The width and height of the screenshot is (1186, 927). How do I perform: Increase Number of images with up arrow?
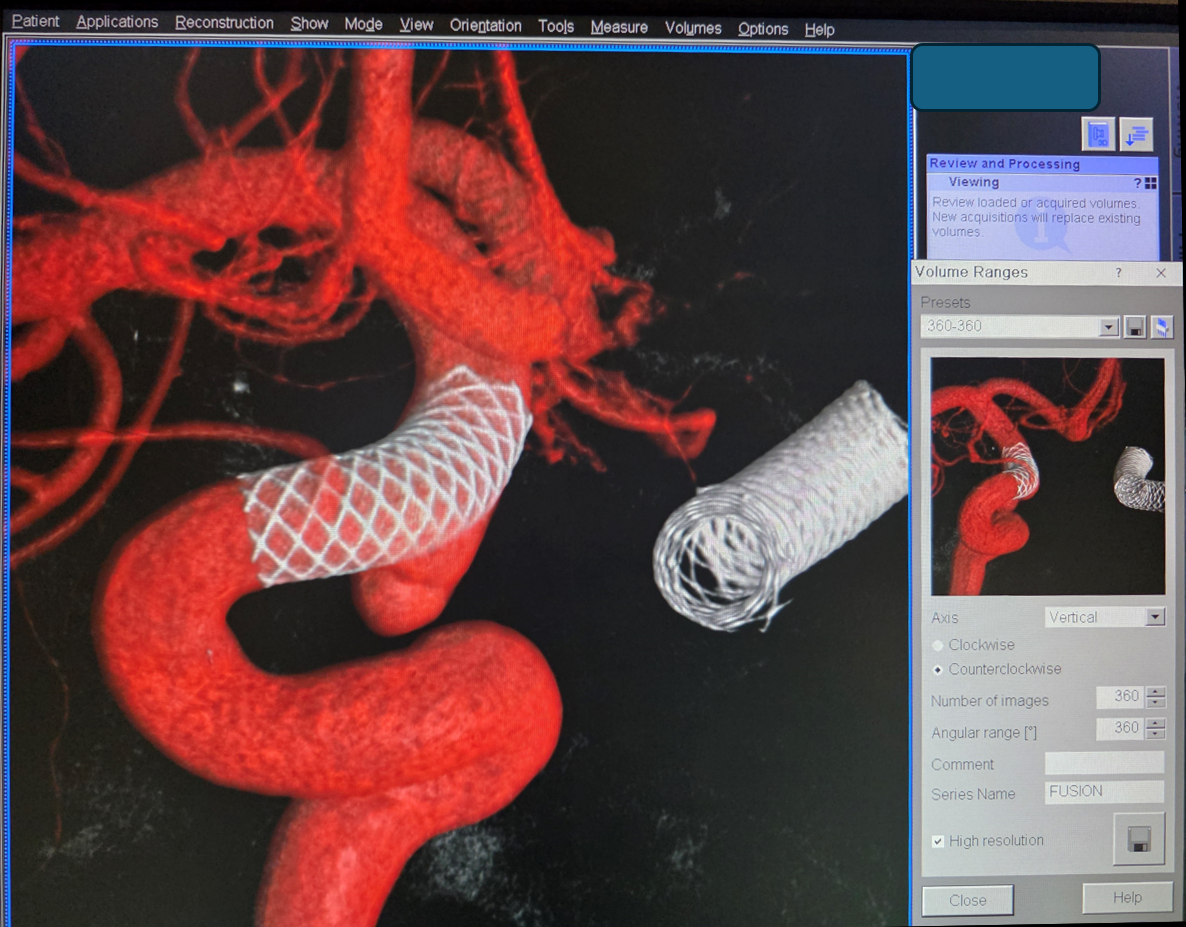coord(1155,691)
